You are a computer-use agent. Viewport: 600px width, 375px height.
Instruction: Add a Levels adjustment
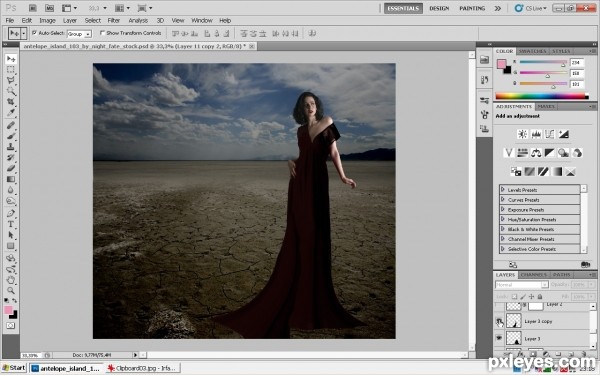point(536,134)
